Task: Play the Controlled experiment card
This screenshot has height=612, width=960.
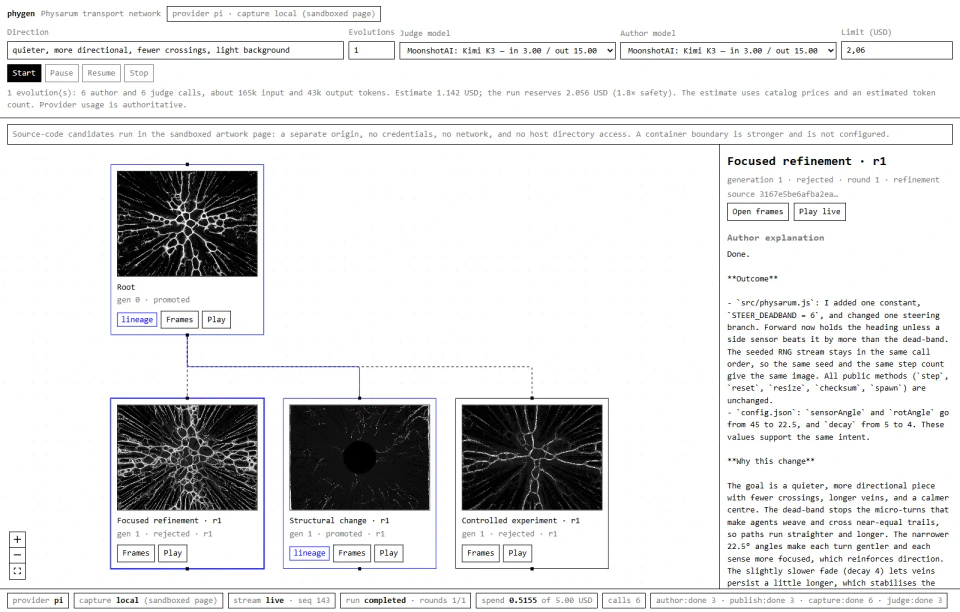Action: (517, 553)
